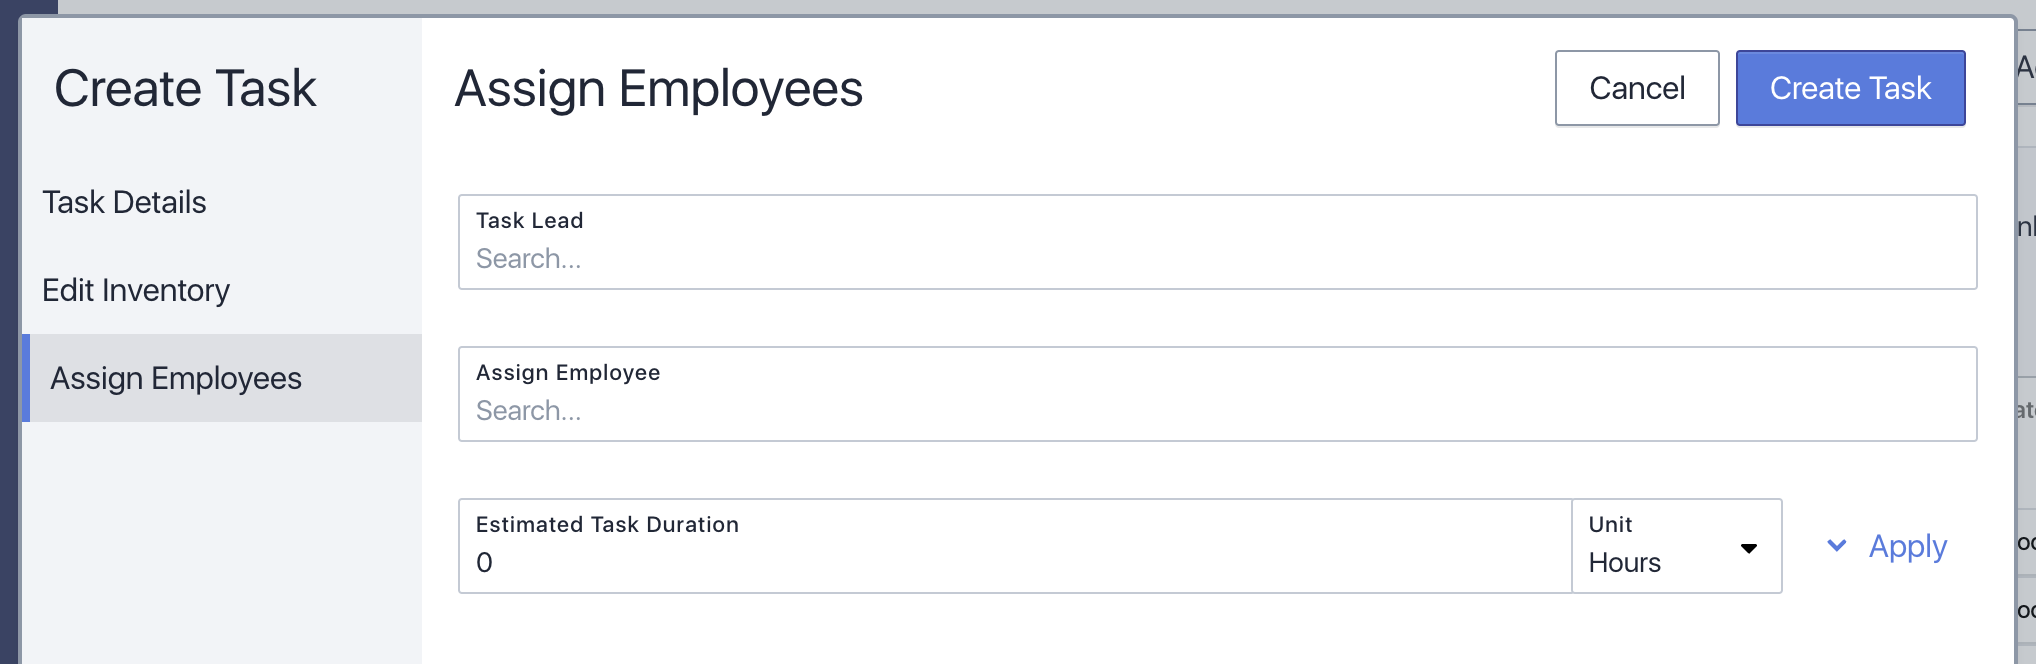2036x664 pixels.
Task: Click the "Create Task" sidebar title
Action: pyautogui.click(x=185, y=88)
